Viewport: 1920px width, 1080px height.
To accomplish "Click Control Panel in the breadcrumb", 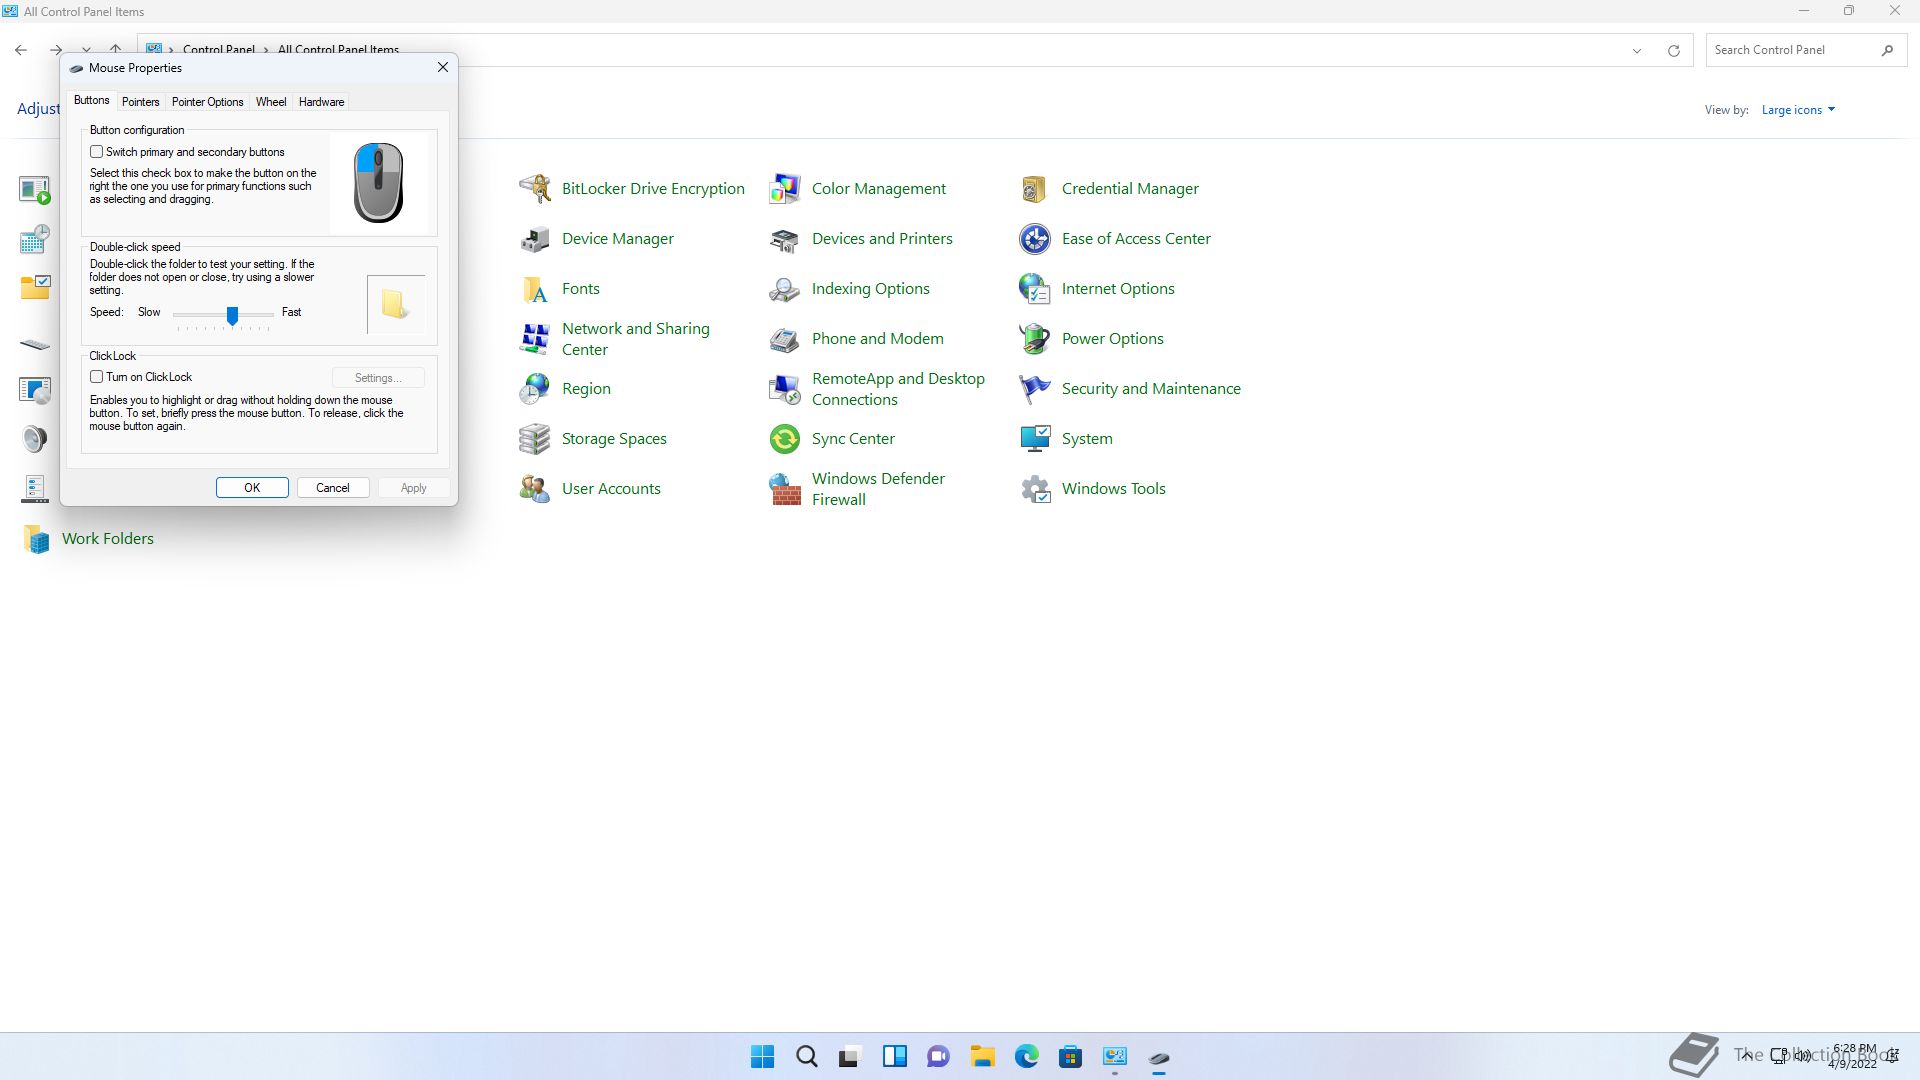I will [219, 49].
